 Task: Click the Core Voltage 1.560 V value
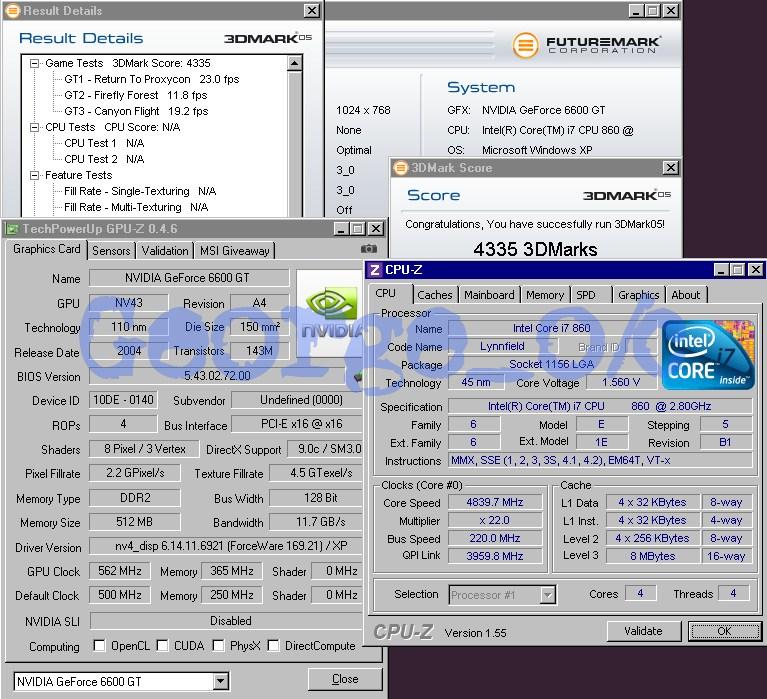[x=621, y=382]
